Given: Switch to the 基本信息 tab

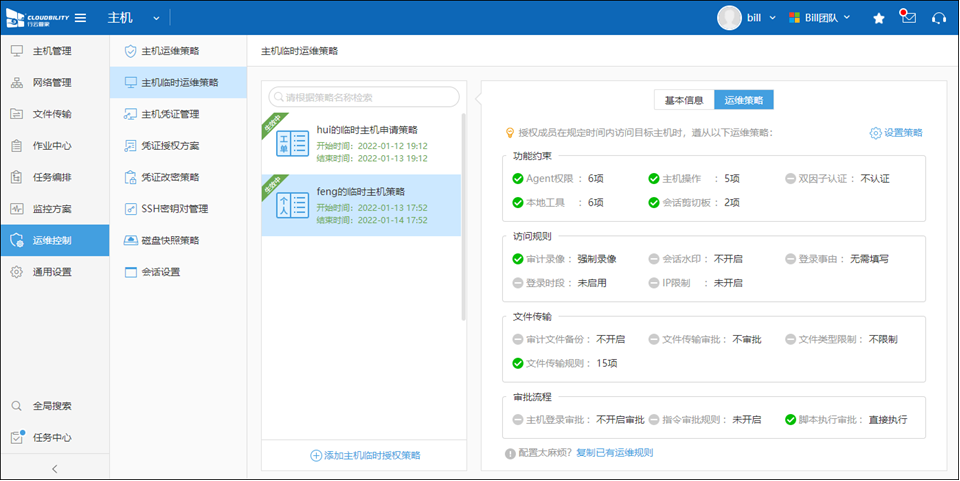Looking at the screenshot, I should [x=684, y=100].
